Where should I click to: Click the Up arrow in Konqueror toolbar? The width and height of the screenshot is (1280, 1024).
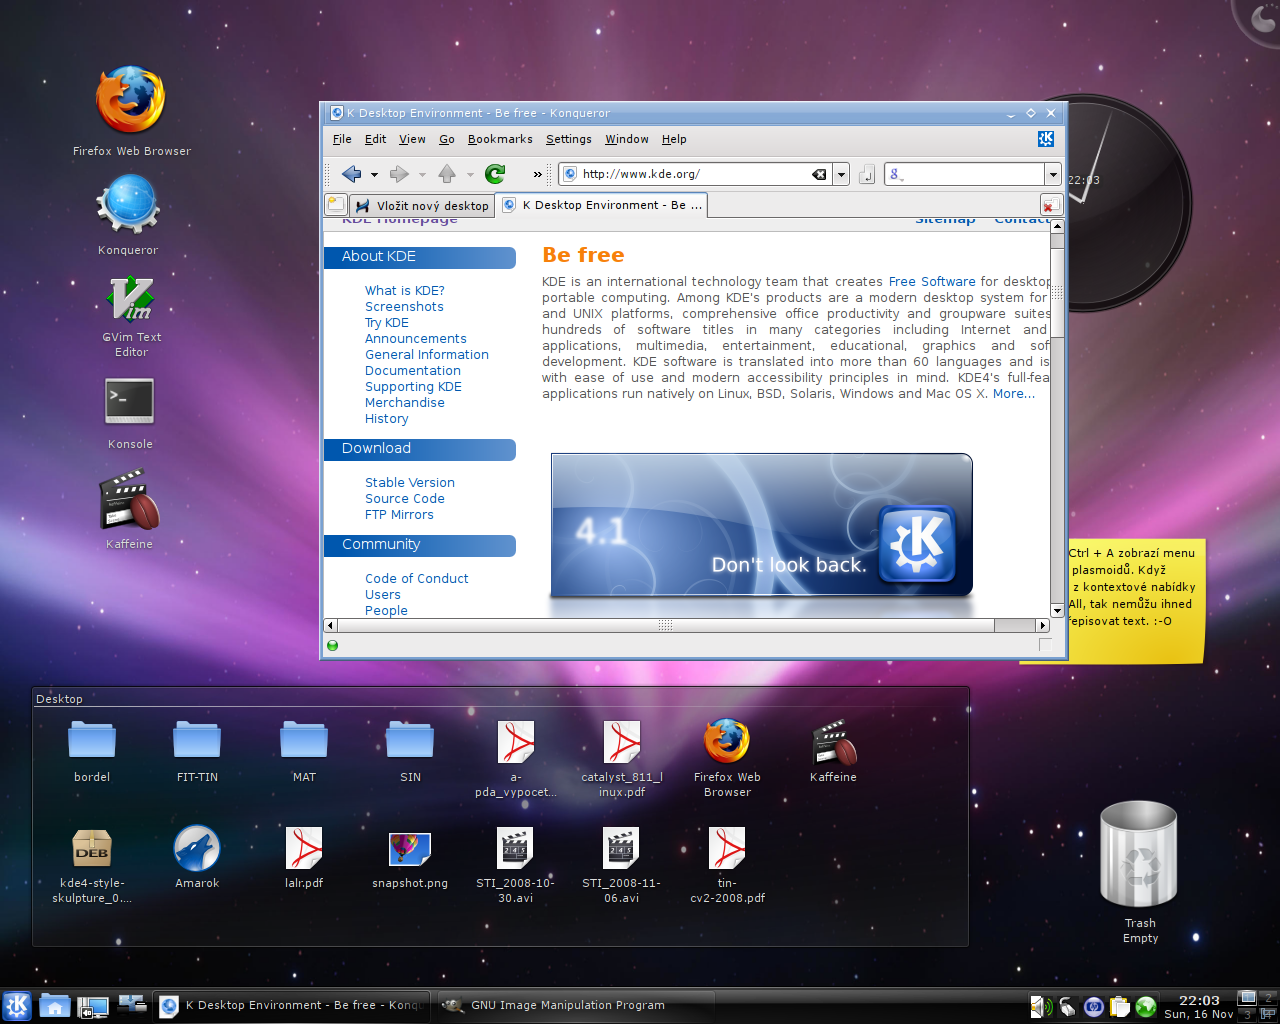point(447,174)
